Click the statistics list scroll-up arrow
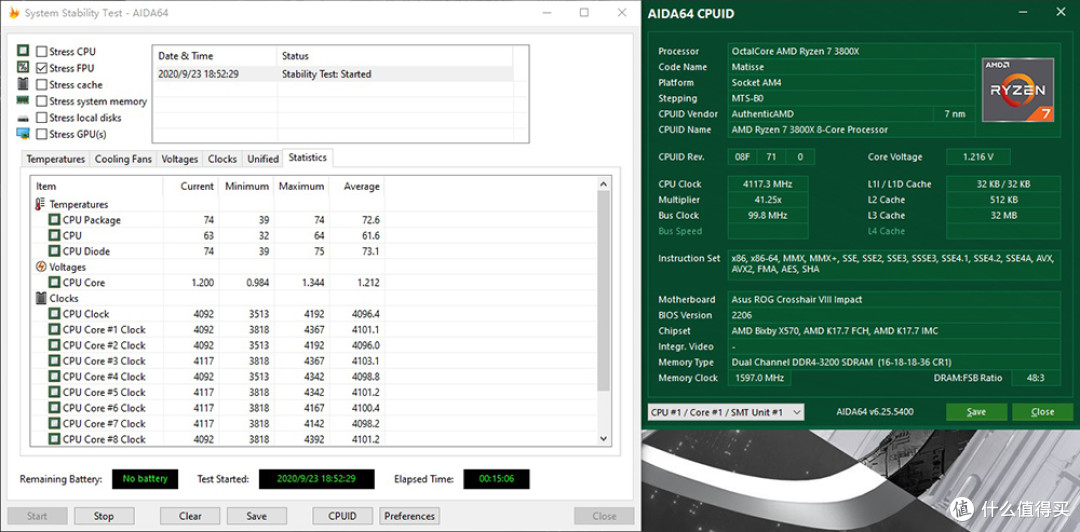This screenshot has height=532, width=1080. 603,184
